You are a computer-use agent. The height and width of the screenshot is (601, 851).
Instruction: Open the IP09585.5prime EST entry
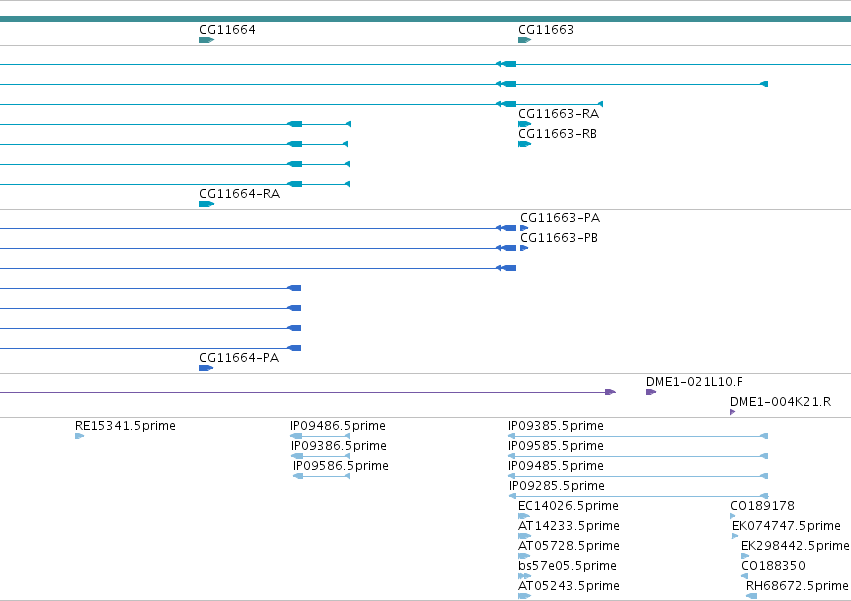tap(556, 446)
